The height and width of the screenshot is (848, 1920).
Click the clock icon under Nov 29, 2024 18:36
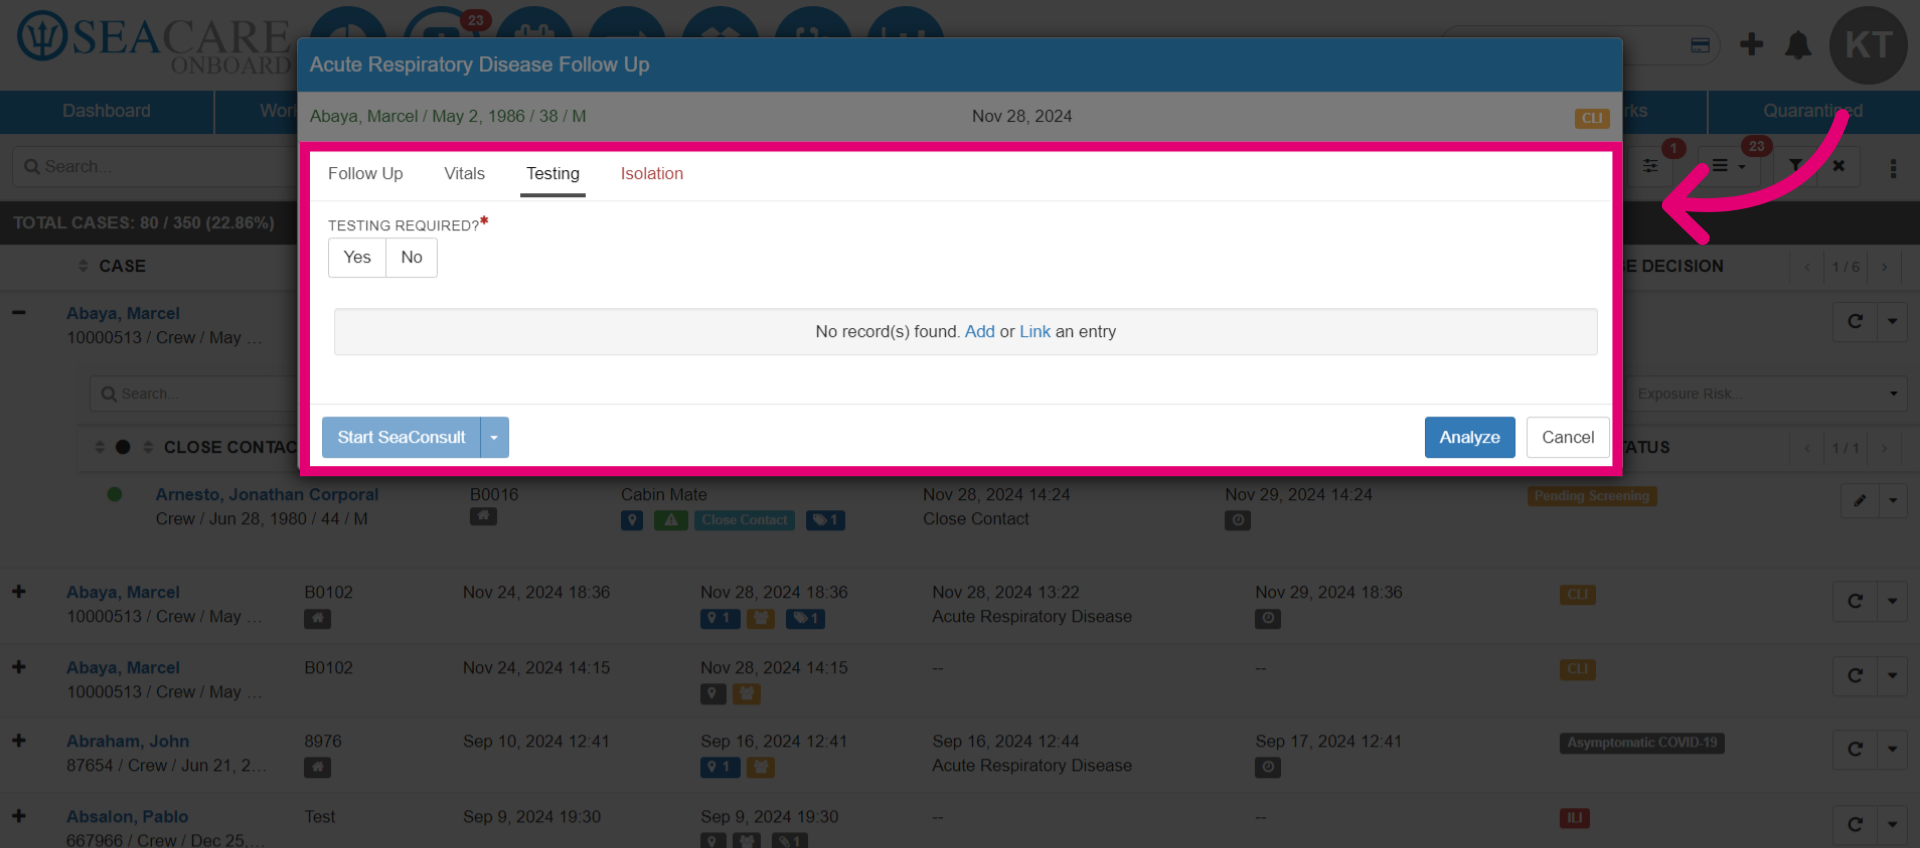click(1268, 618)
